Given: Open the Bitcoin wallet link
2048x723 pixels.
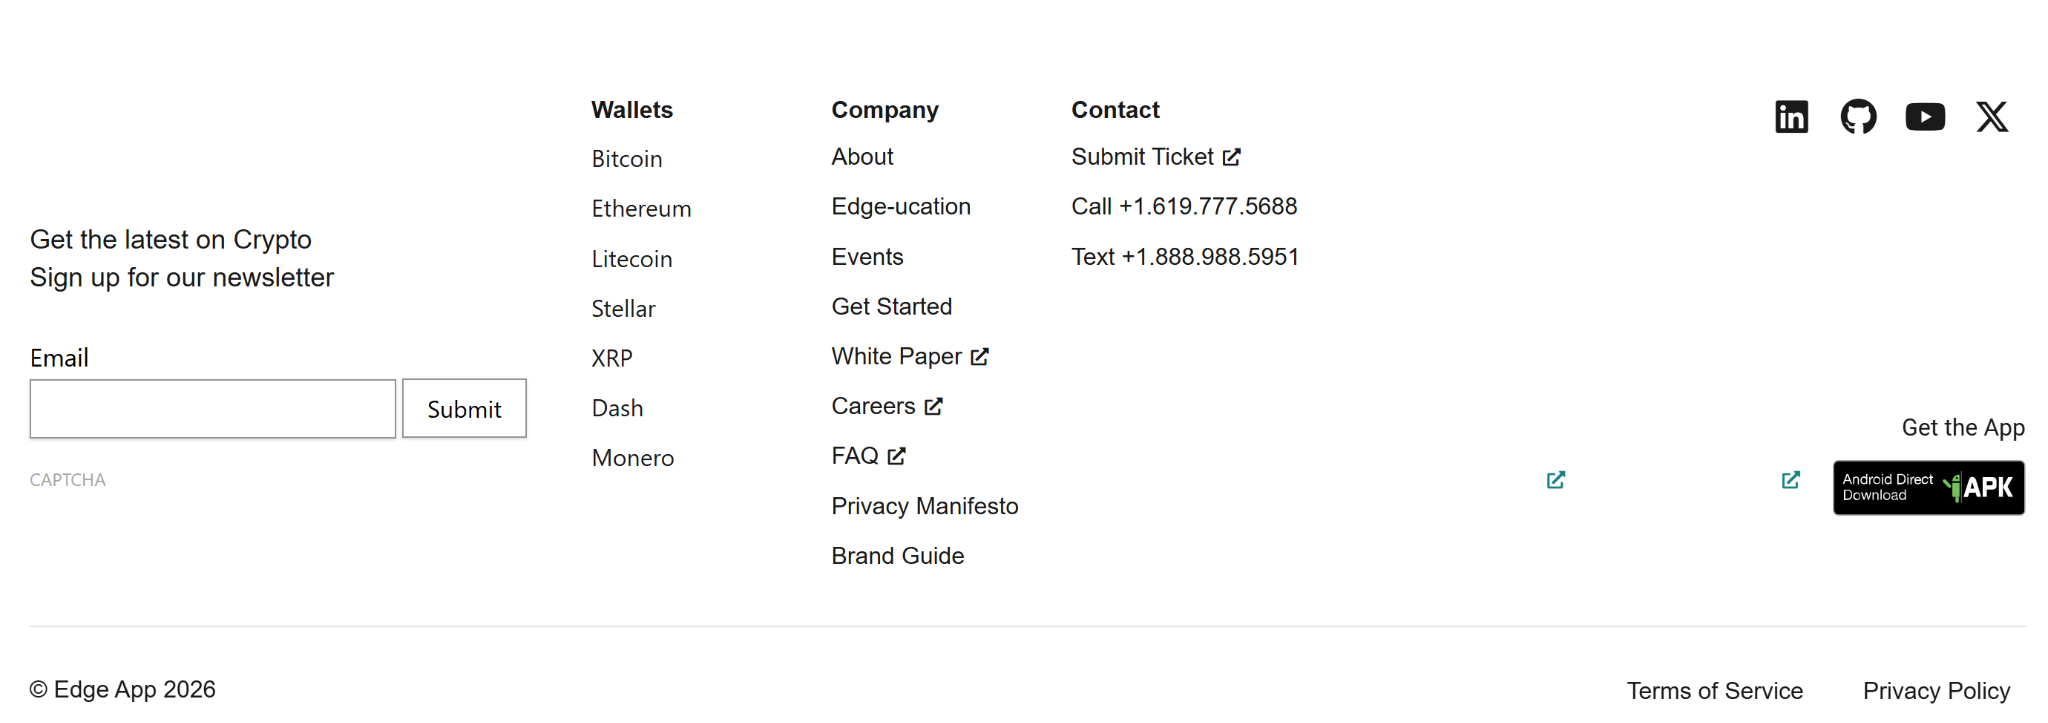Looking at the screenshot, I should coord(627,159).
